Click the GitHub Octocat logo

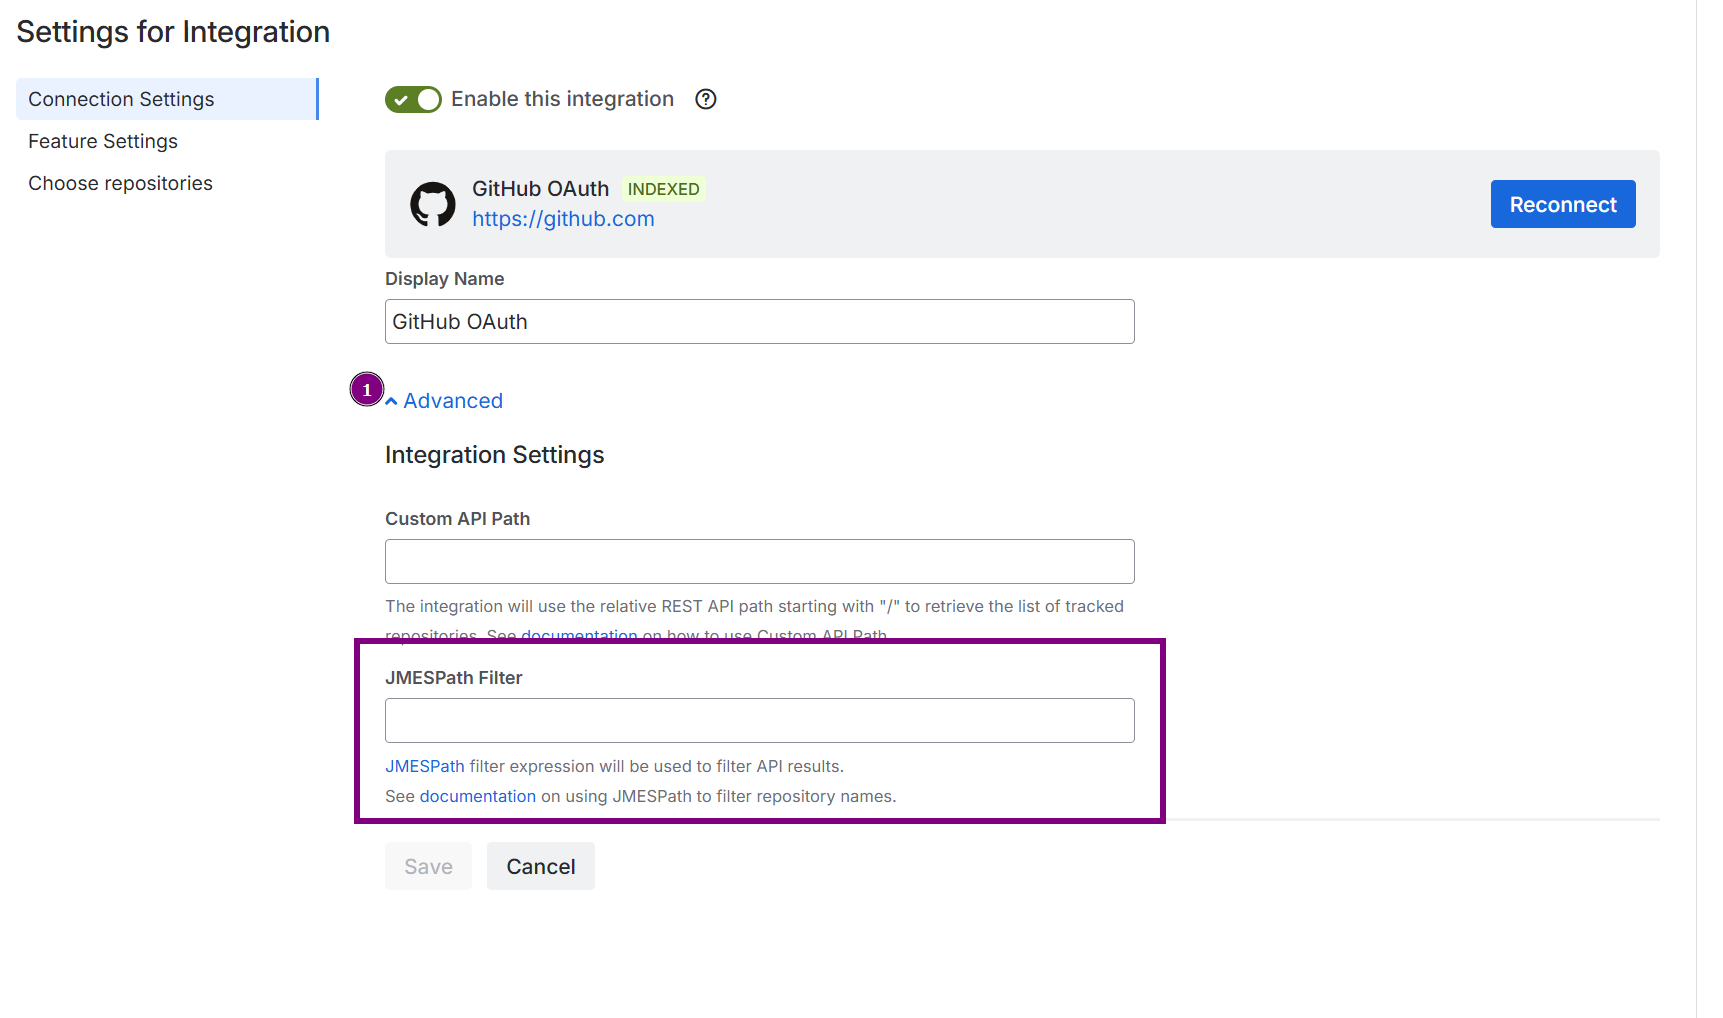[433, 204]
